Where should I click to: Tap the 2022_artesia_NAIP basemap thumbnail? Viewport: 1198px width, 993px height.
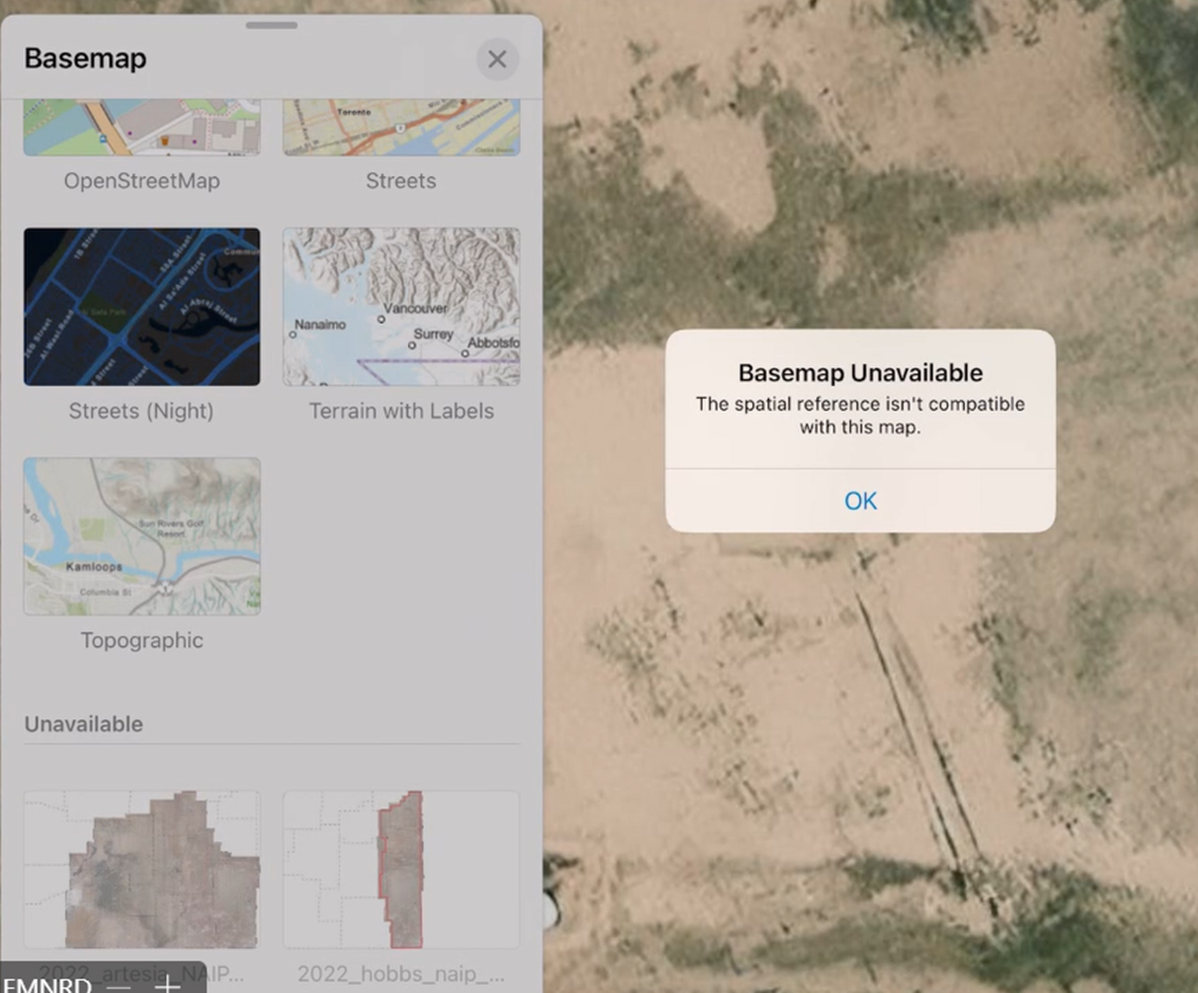[141, 868]
